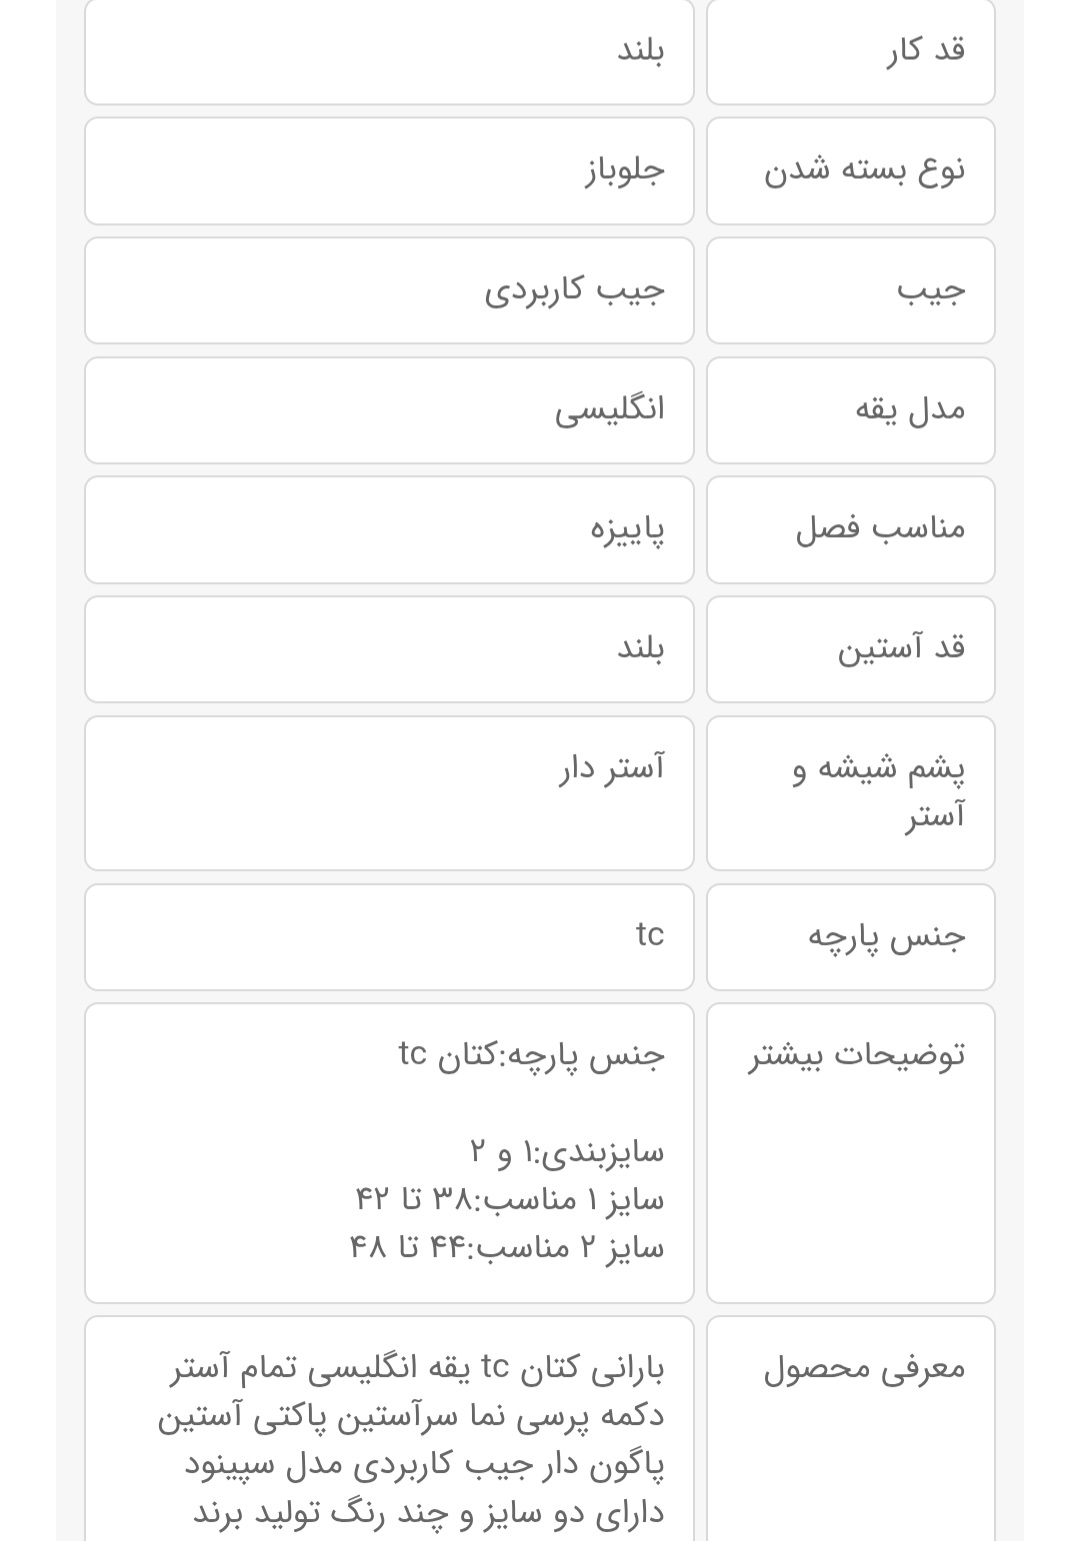Click the 'مدل یقه' label cell
1080x1541 pixels.
(850, 410)
